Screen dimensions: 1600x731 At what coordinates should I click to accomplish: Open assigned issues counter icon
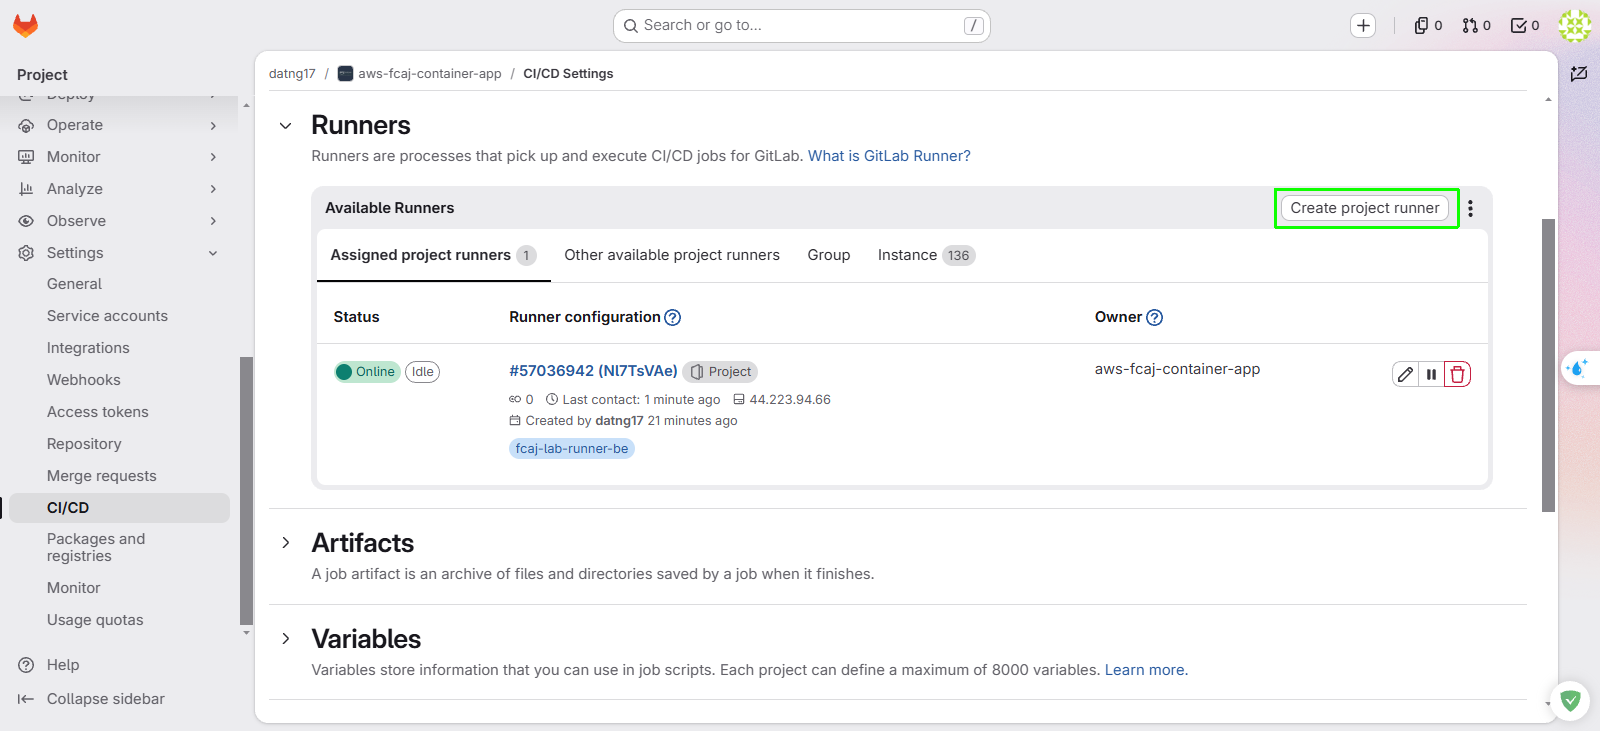[1428, 26]
